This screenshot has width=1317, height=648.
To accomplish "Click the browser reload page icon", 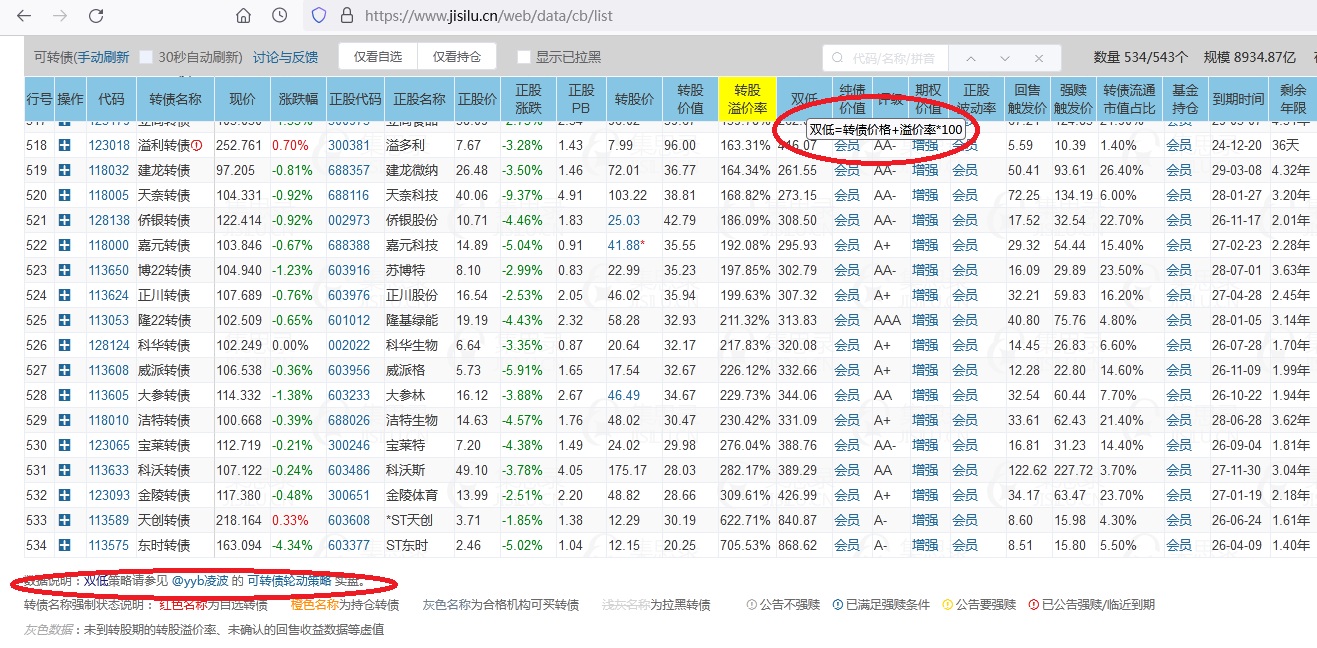I will pyautogui.click(x=96, y=16).
